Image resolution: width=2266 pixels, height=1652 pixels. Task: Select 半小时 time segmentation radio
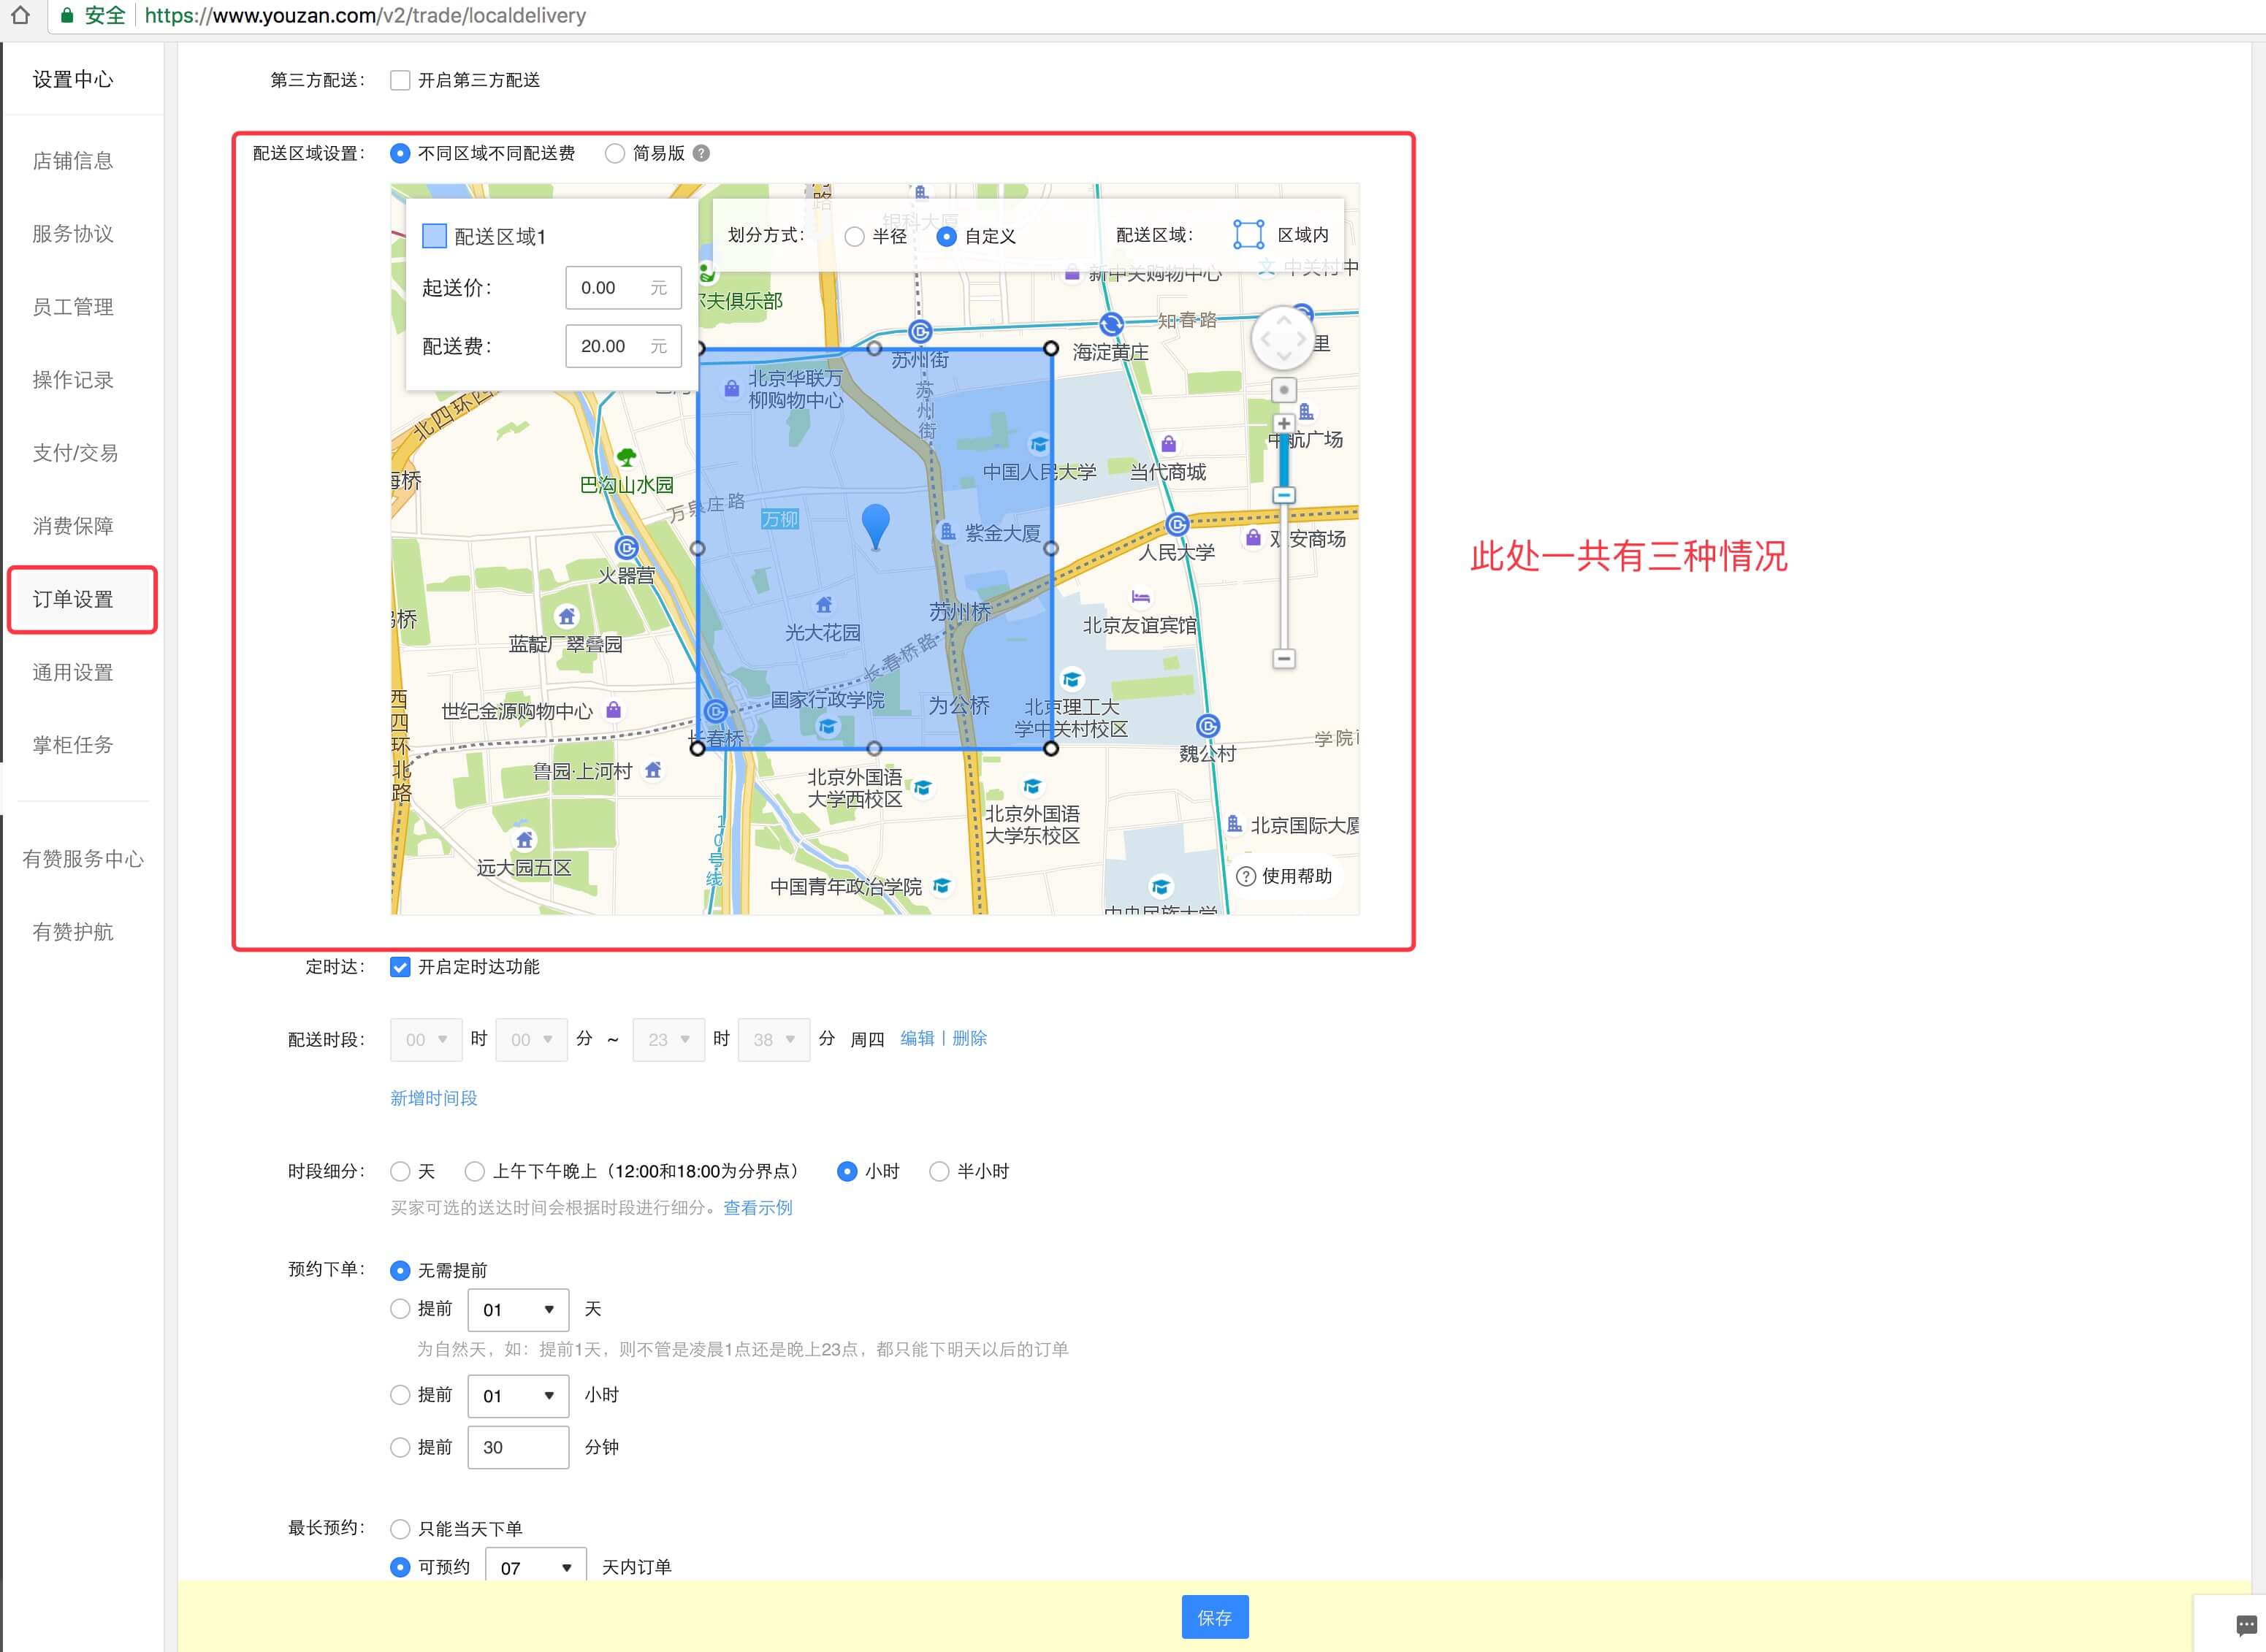pos(939,1171)
